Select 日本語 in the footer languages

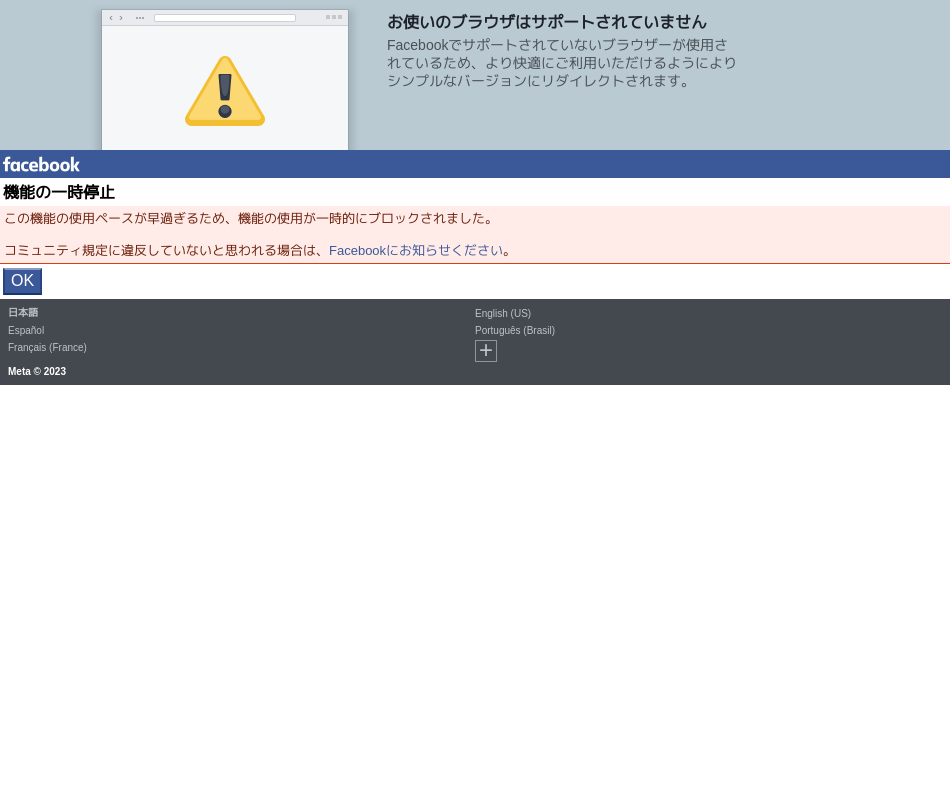(x=23, y=313)
